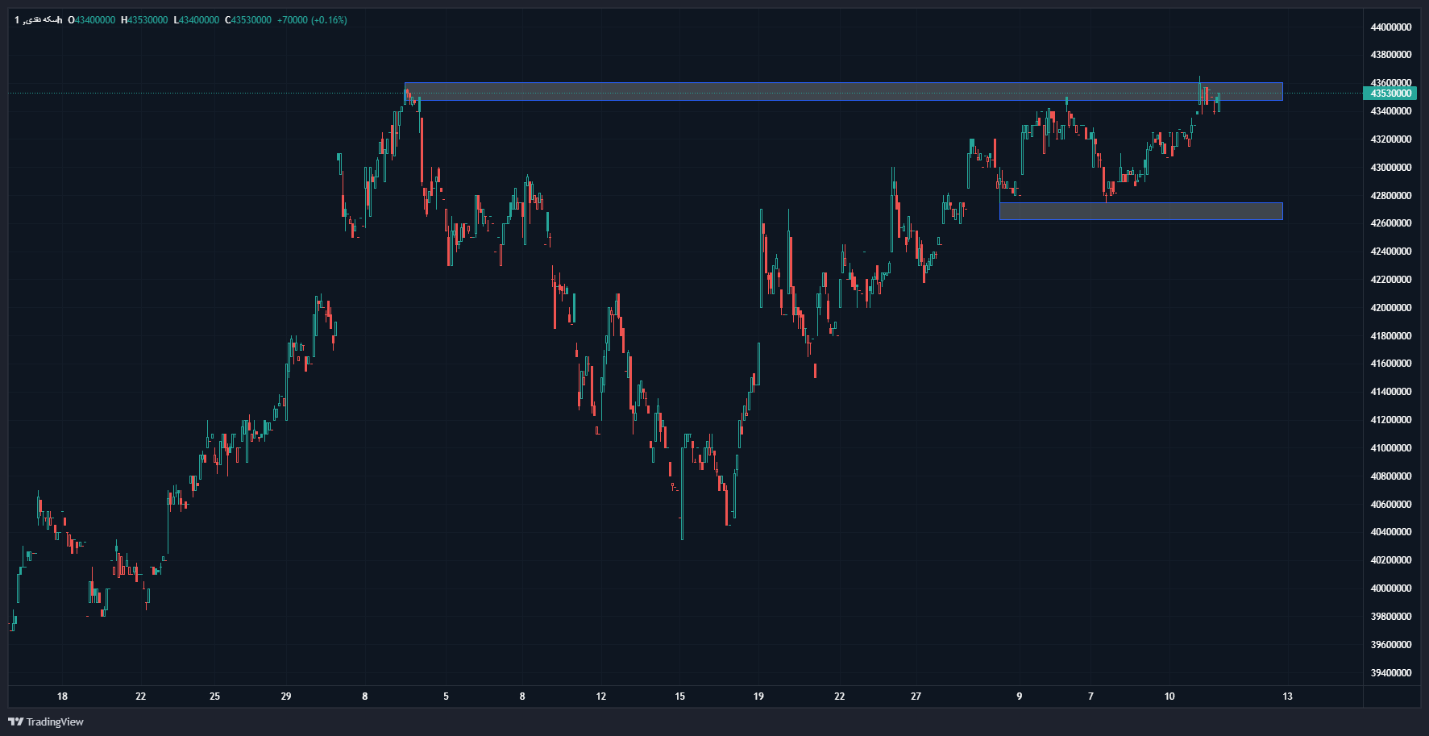Select the lower blue support zone rectangle
Screen dimensions: 1429x736
click(1140, 211)
